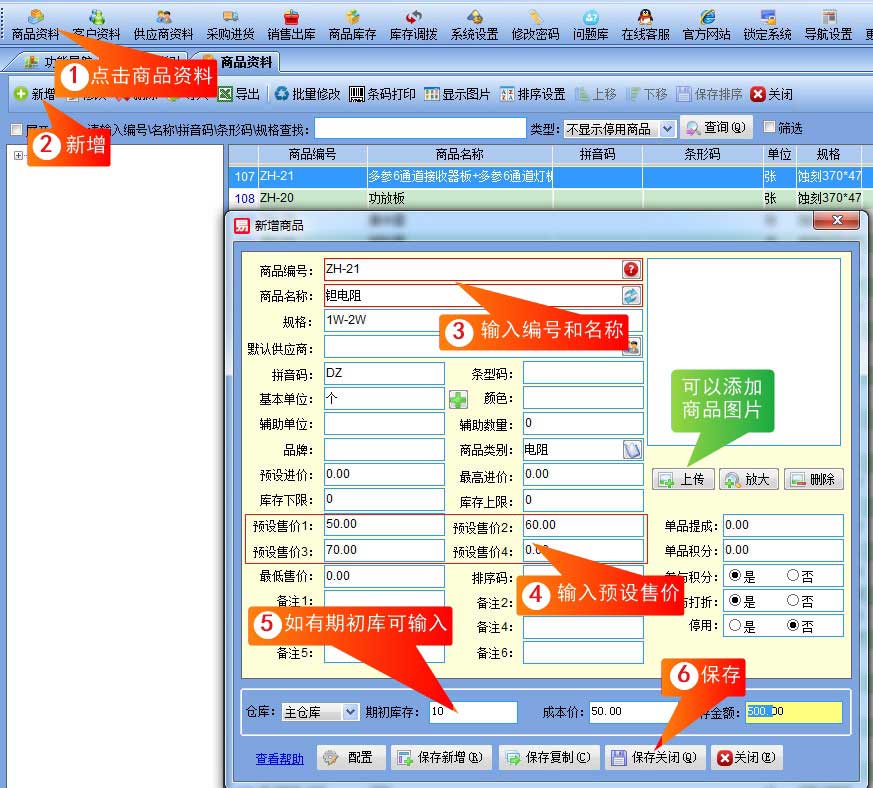Click 条码打印 barcode print
The image size is (873, 788).
[382, 94]
